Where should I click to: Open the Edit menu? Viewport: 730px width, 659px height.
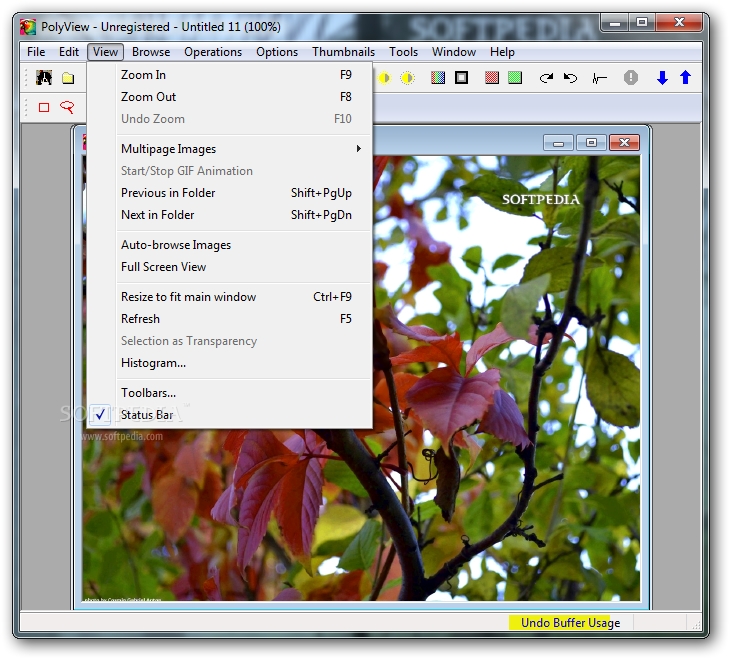point(69,52)
